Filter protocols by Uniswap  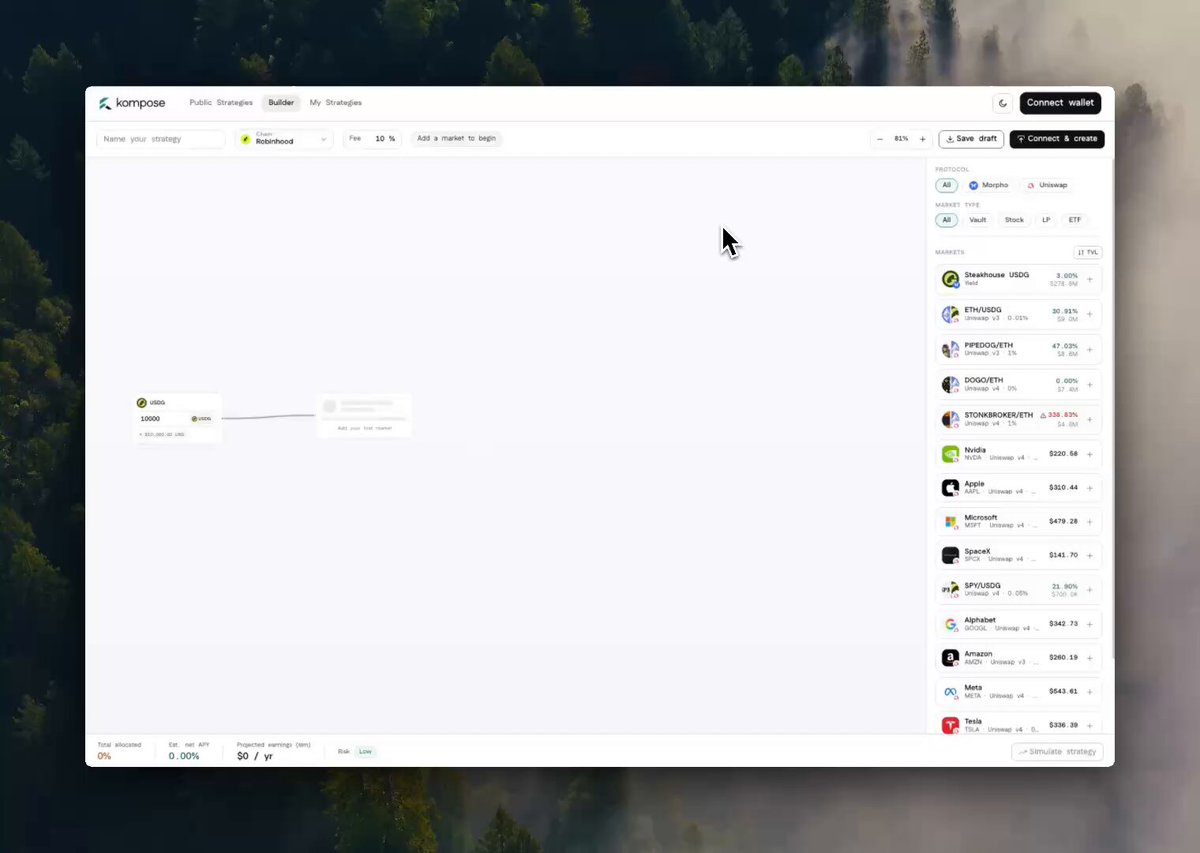(1047, 185)
